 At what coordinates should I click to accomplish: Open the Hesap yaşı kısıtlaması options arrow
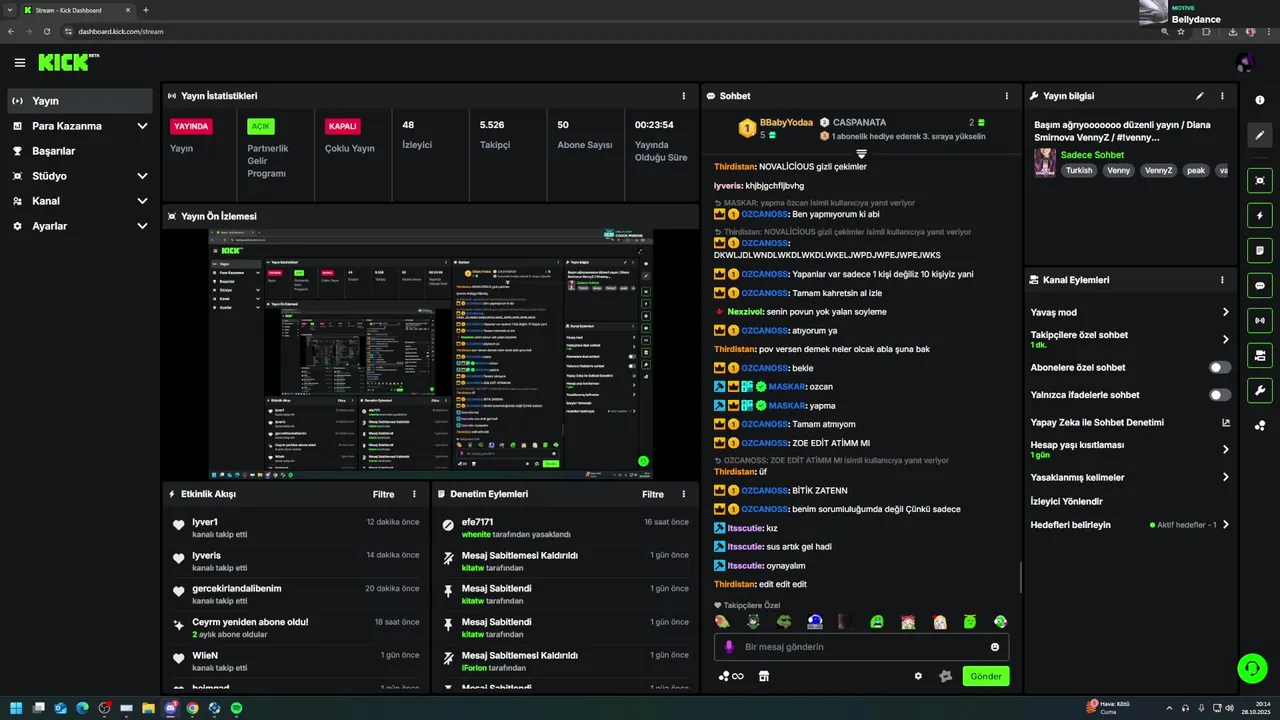[x=1225, y=449]
